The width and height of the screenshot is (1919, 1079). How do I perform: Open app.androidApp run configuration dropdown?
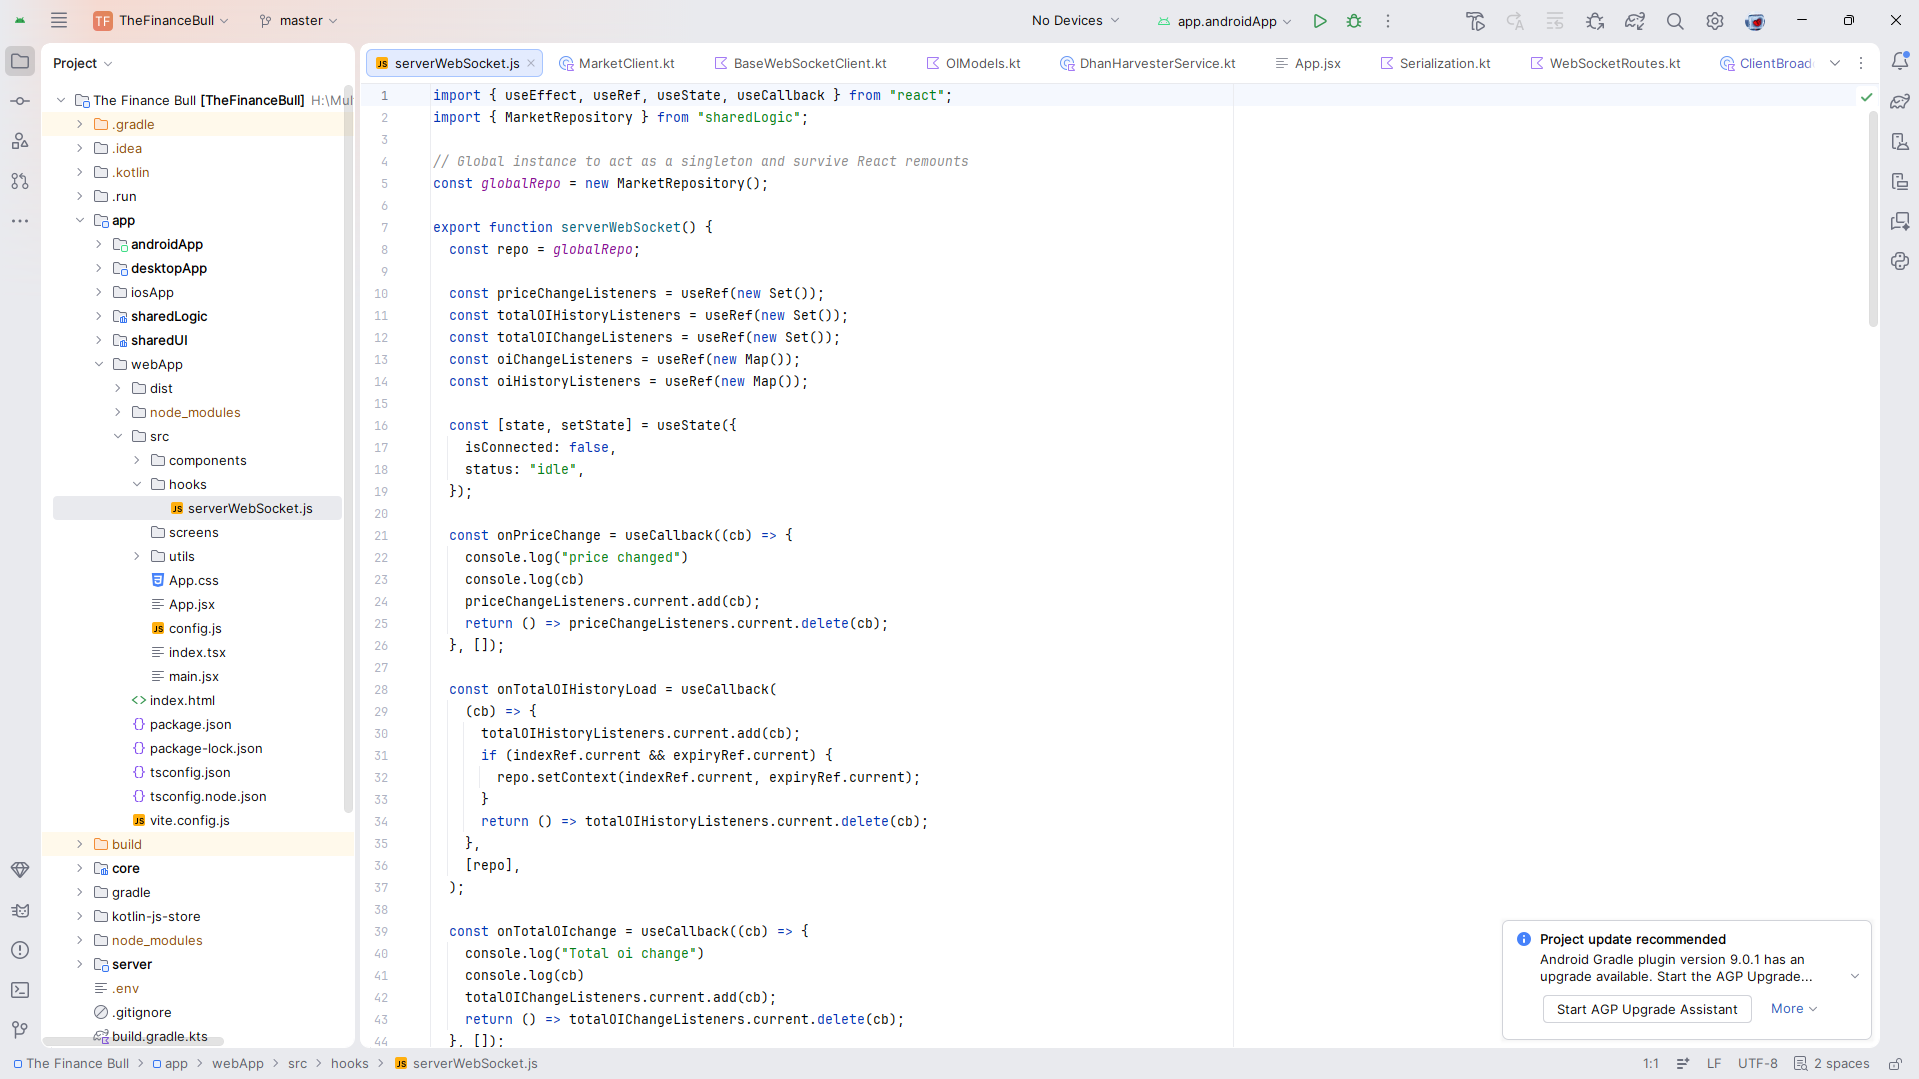point(1225,21)
